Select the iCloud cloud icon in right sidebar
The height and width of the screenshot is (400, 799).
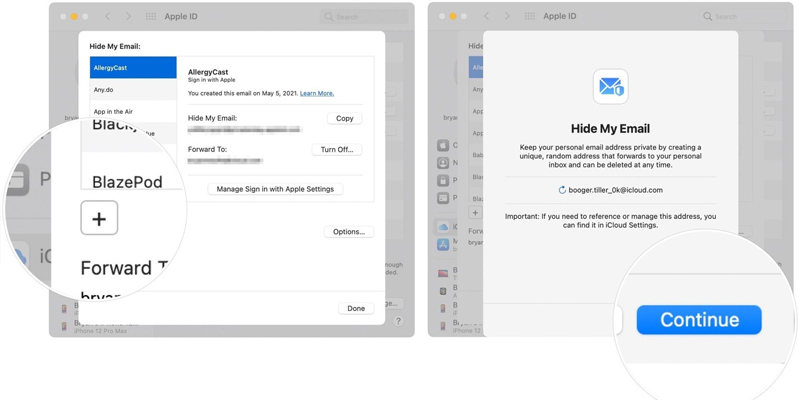pyautogui.click(x=443, y=227)
